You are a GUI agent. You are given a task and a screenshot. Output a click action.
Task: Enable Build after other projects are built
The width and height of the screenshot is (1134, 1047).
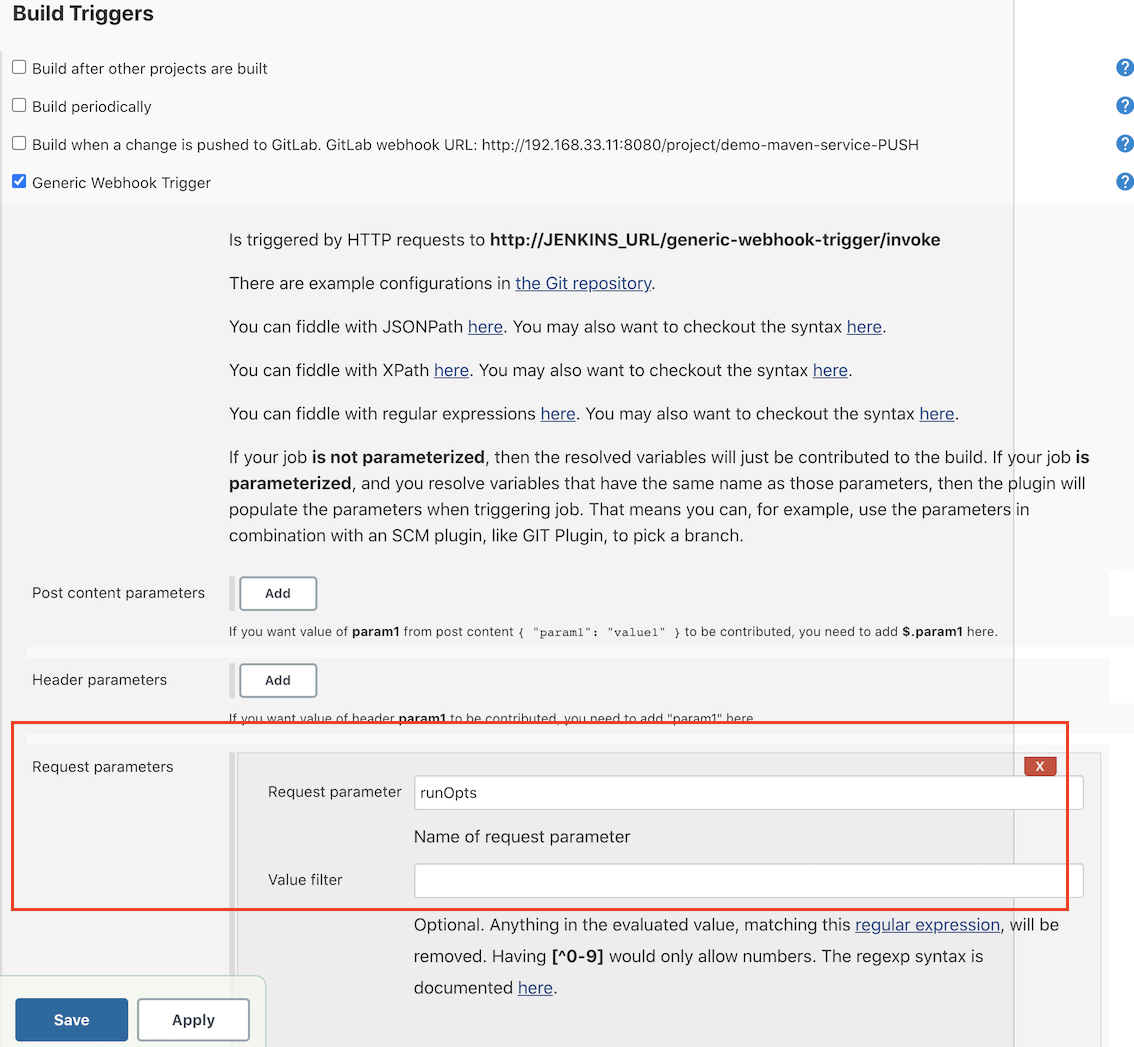tap(19, 68)
